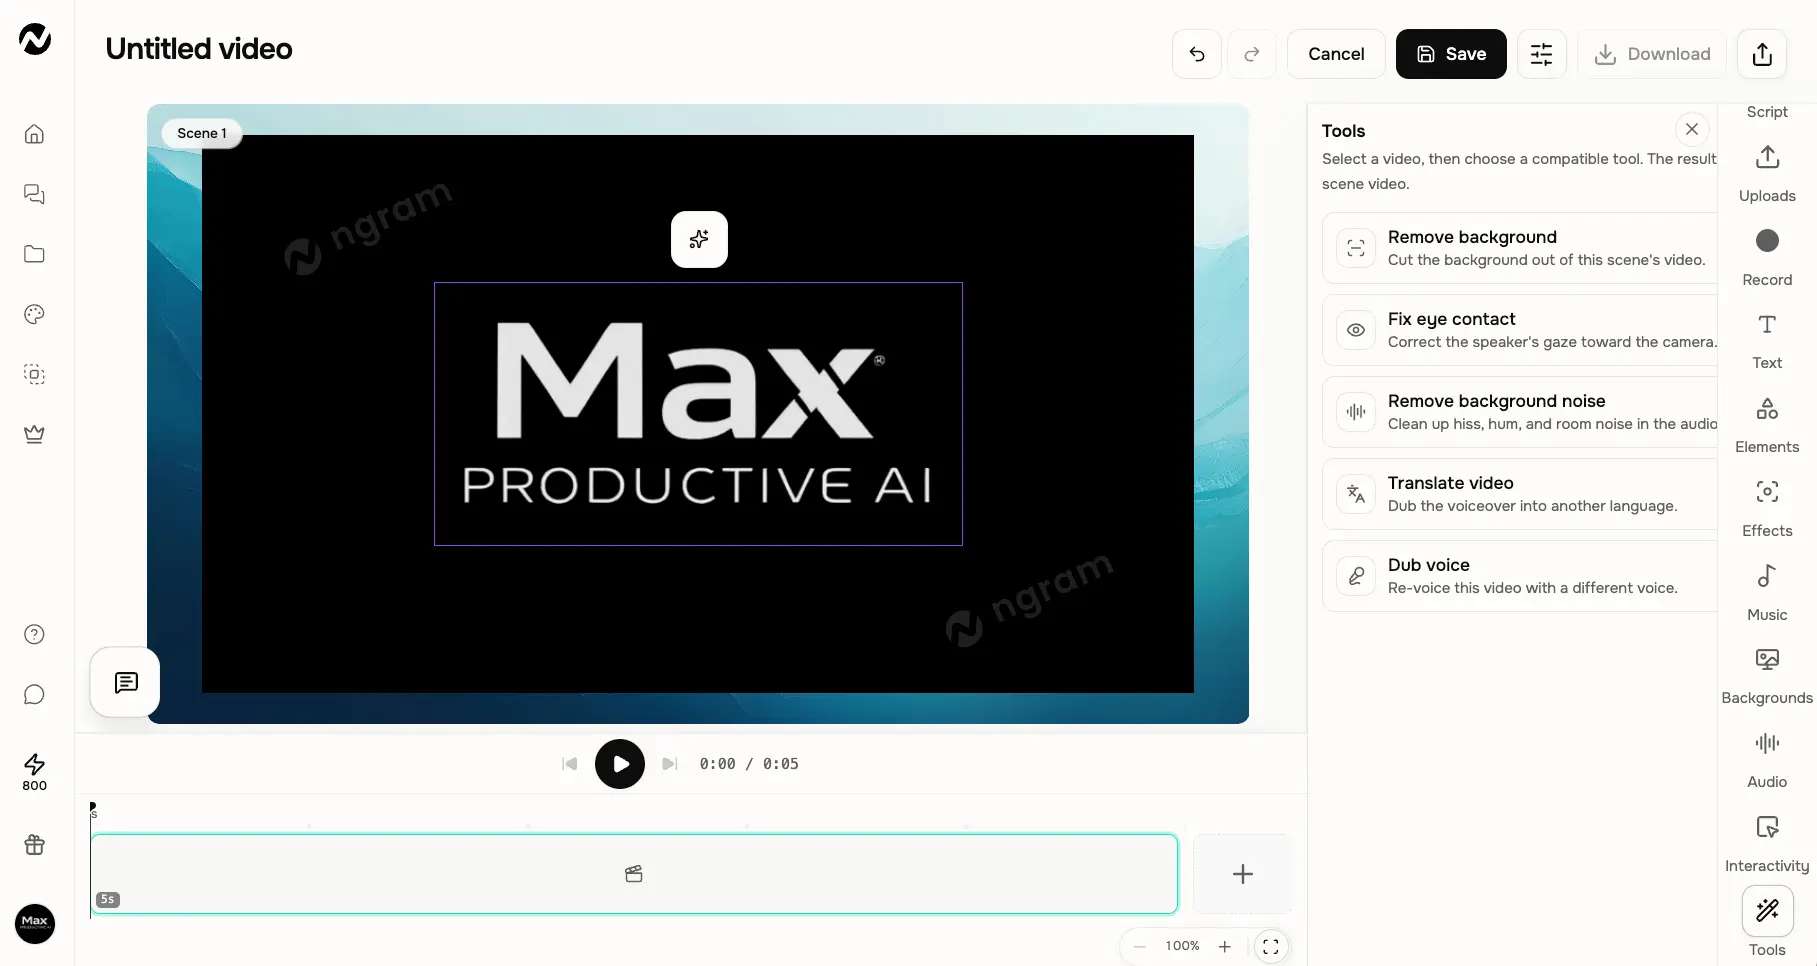
Task: Skip to the previous scene
Action: 570,764
